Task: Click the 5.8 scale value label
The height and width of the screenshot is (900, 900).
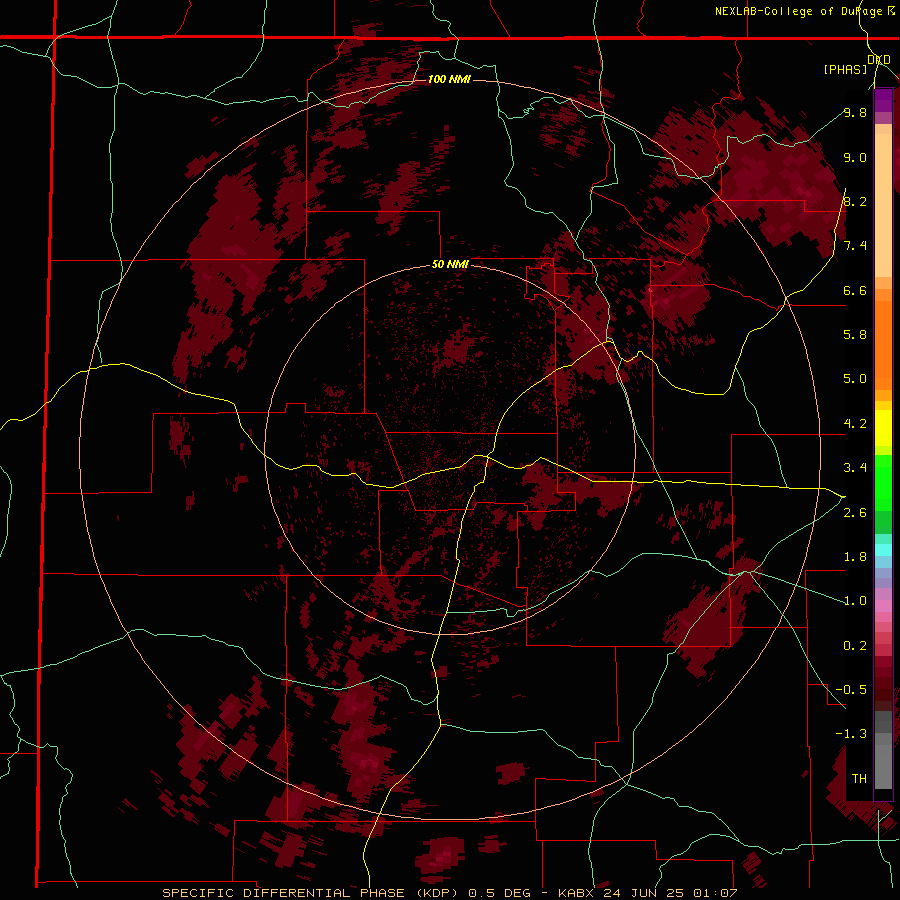Action: click(855, 335)
